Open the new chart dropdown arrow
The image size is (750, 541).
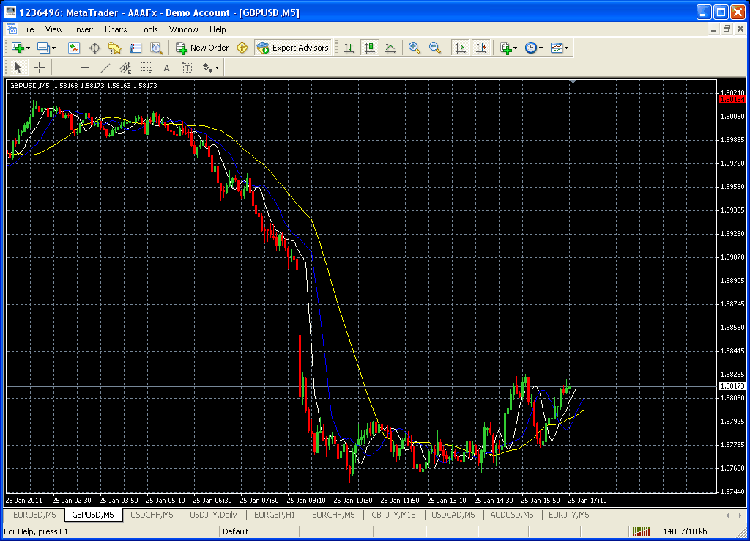tap(31, 48)
